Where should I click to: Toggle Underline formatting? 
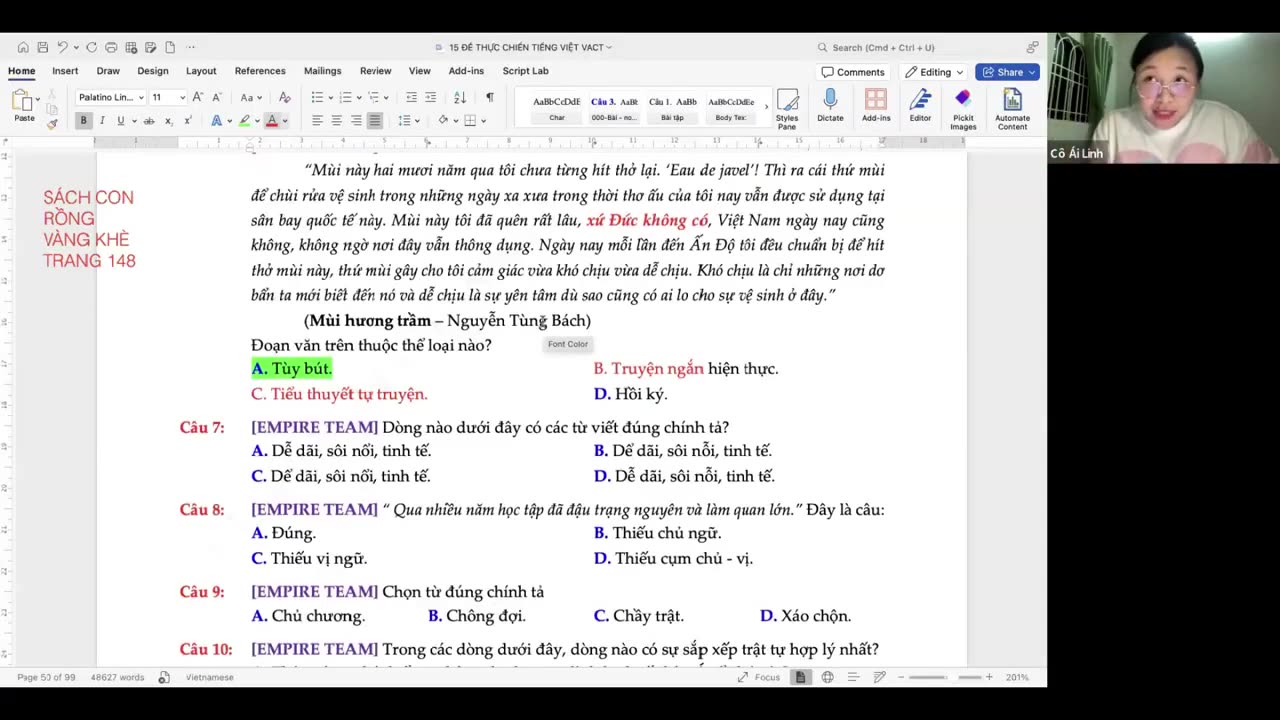[x=120, y=120]
